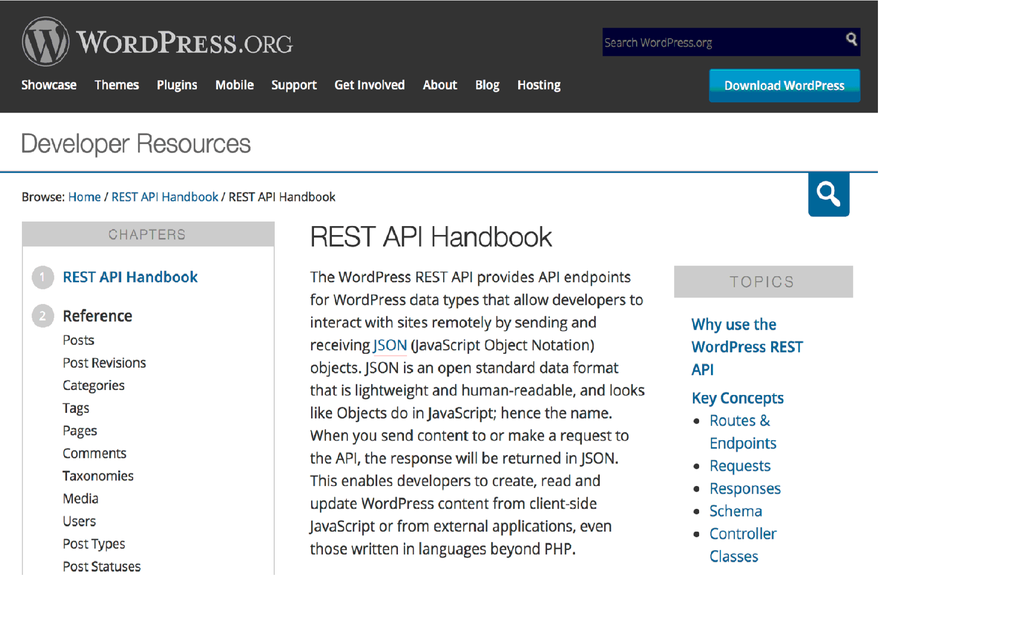This screenshot has width=1024, height=637.
Task: Open the Reference chapter
Action: click(97, 316)
